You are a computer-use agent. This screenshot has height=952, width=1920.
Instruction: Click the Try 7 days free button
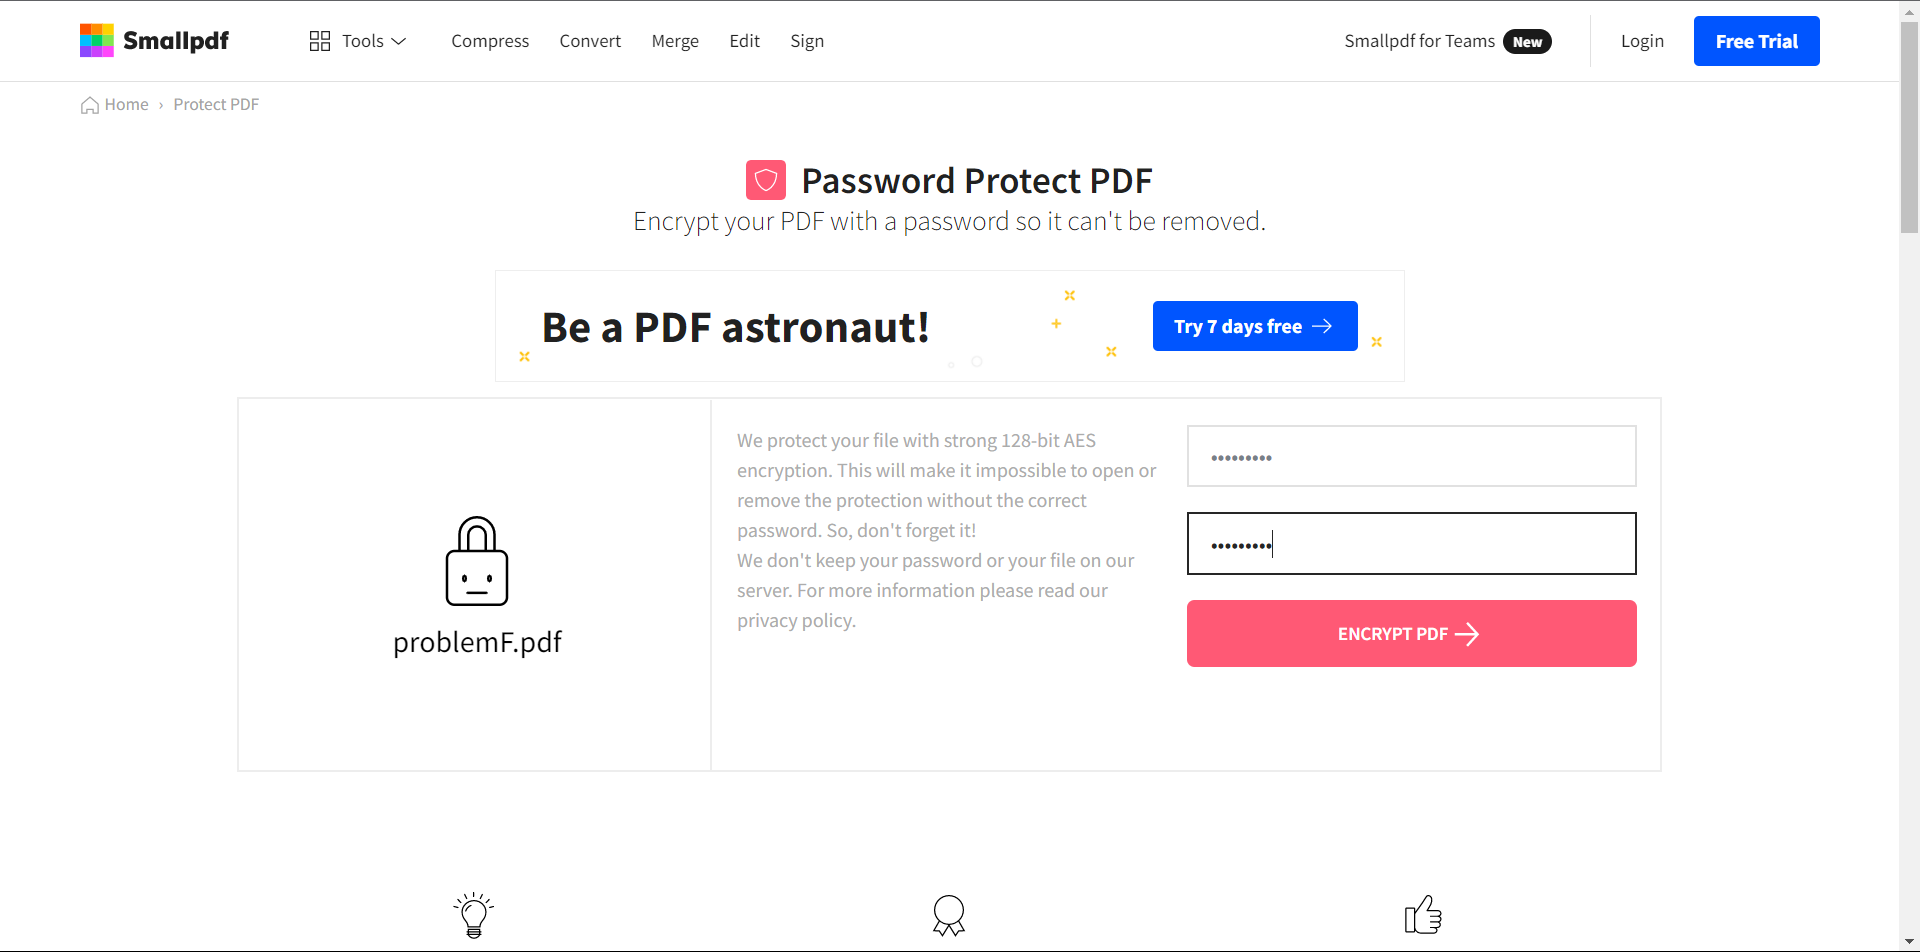1255,326
